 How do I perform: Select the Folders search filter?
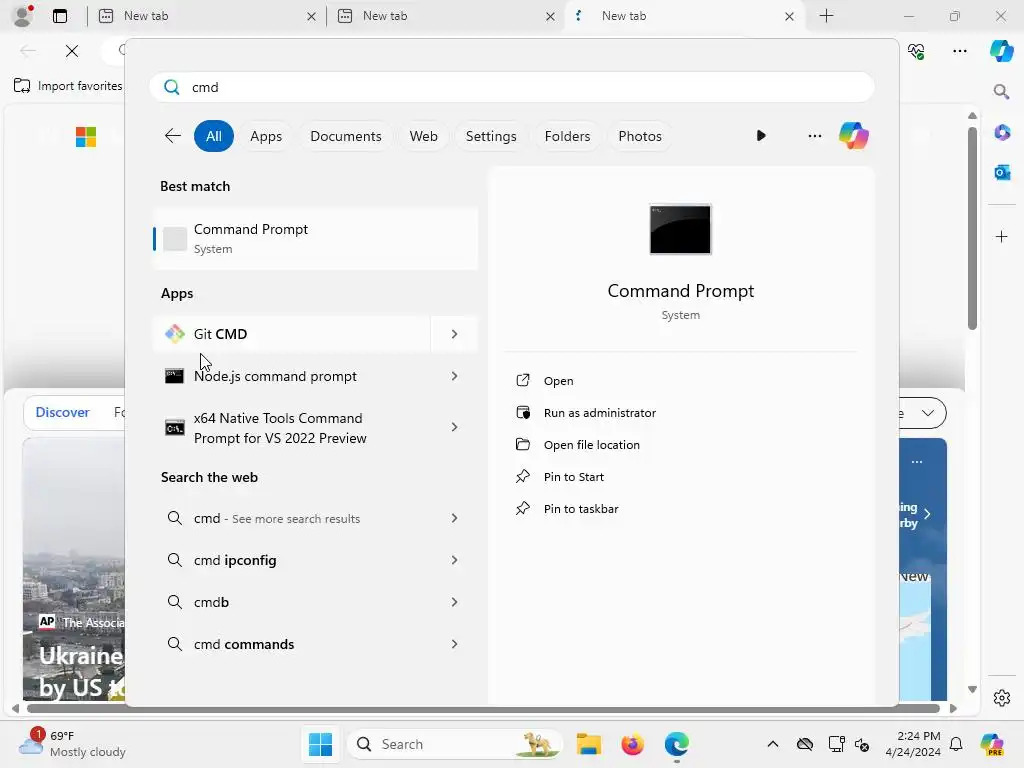[x=567, y=136]
